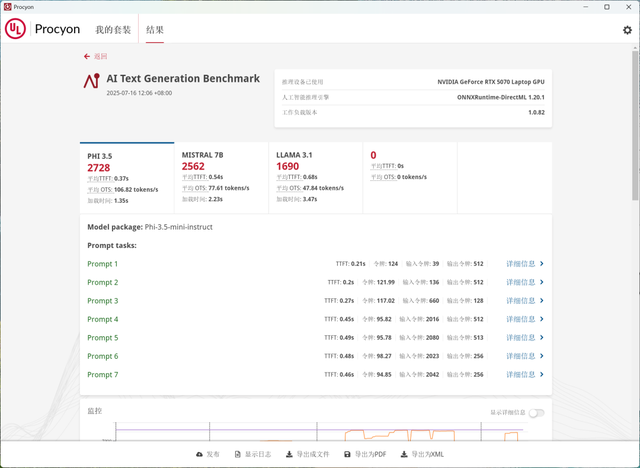Toggle the show detailed info switch in monitoring
The image size is (640, 468).
[x=536, y=413]
